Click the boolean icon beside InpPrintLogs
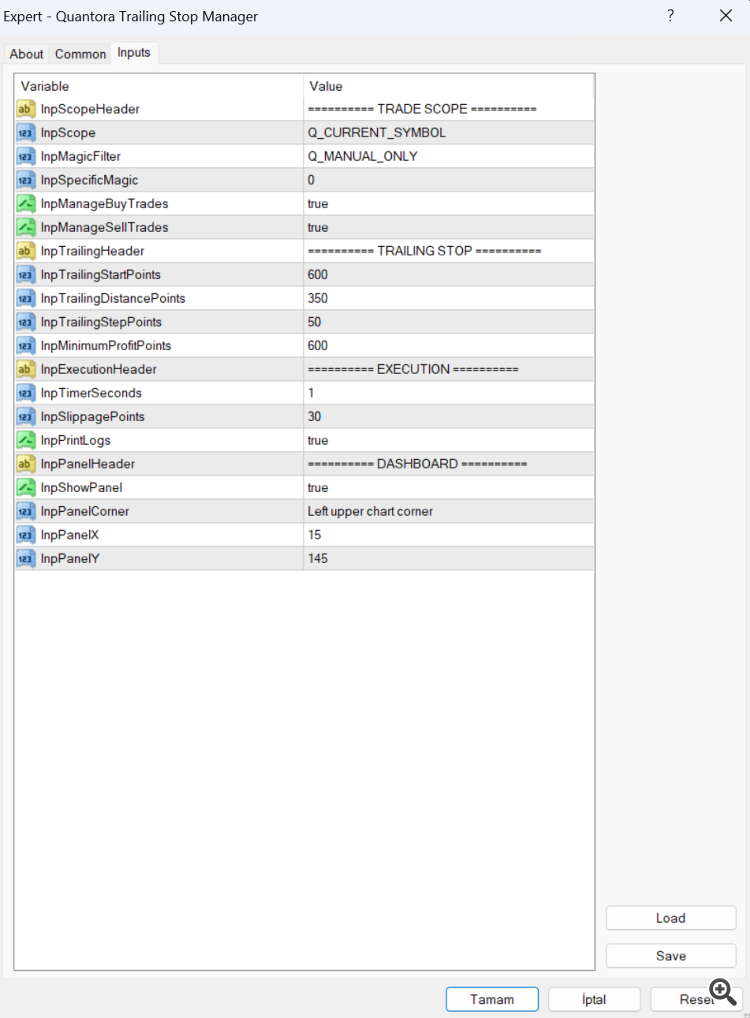Image resolution: width=750 pixels, height=1018 pixels. pos(25,441)
